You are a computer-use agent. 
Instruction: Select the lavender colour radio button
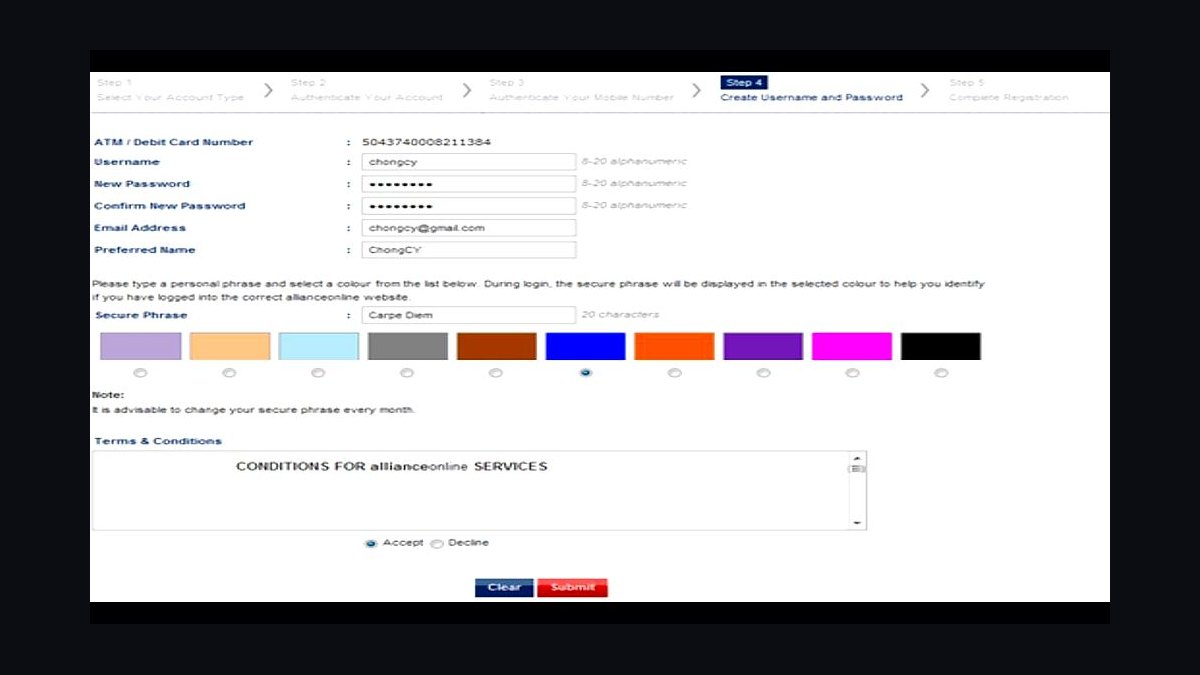point(140,373)
